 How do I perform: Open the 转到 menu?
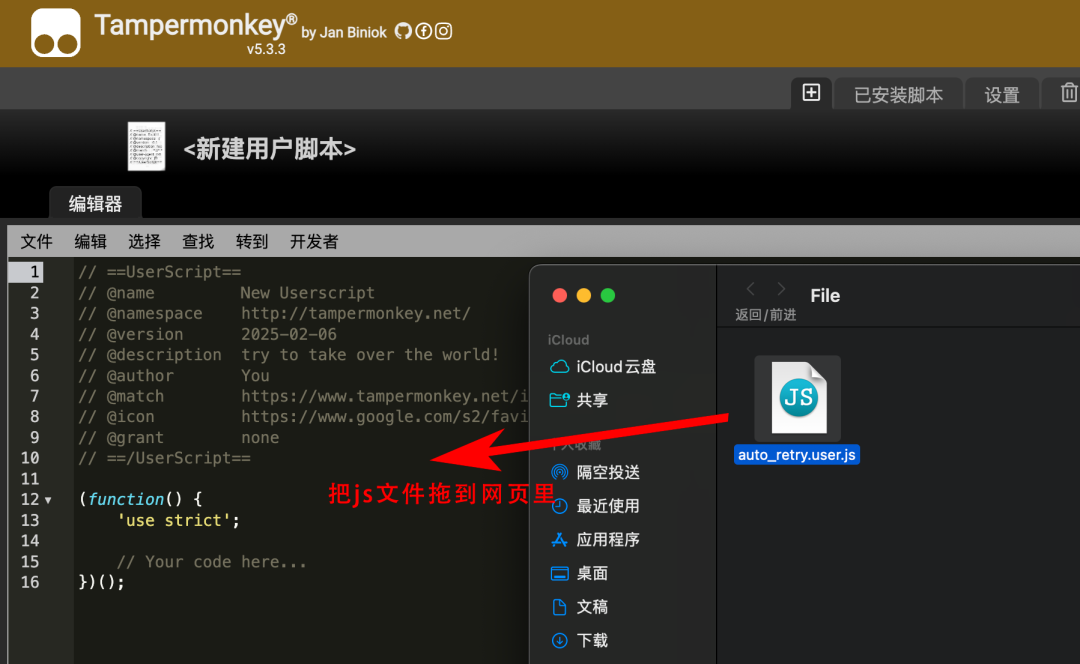click(251, 241)
